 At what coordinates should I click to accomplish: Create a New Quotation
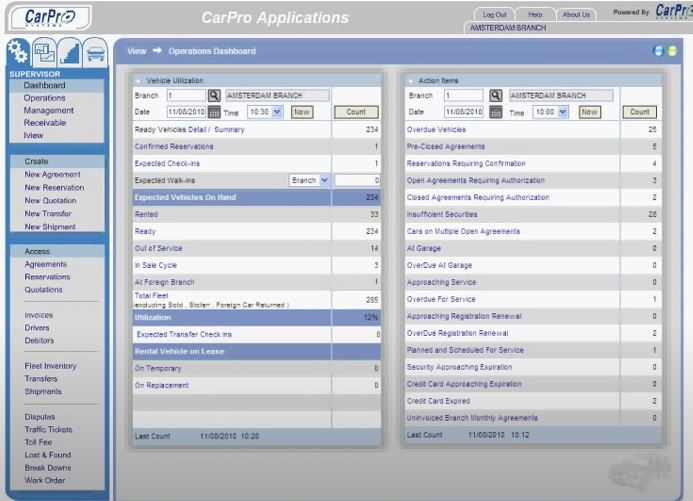point(50,200)
